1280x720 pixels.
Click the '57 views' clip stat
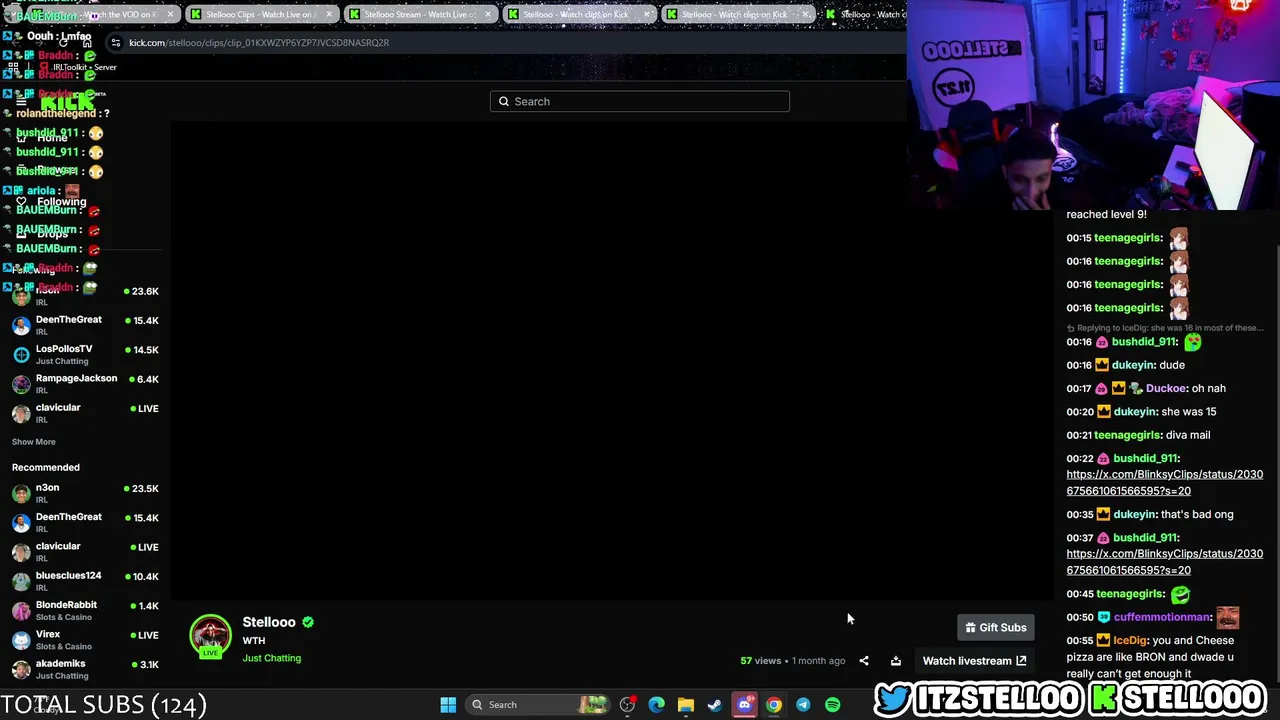pos(760,661)
